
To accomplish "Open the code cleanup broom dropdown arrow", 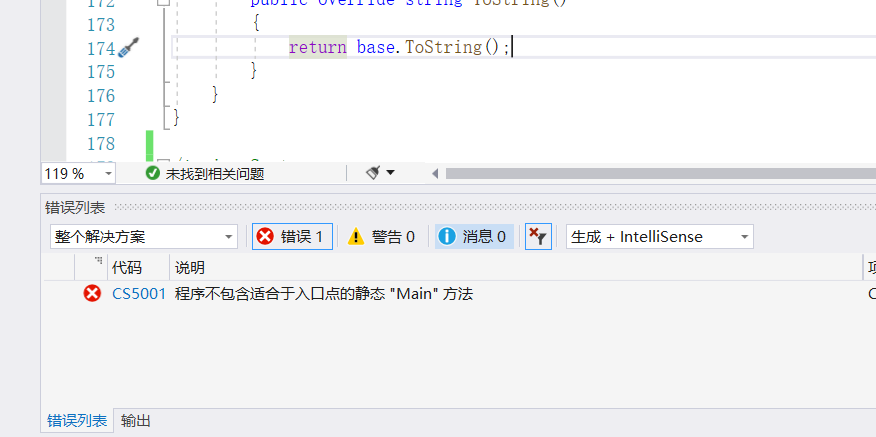I will click(391, 173).
